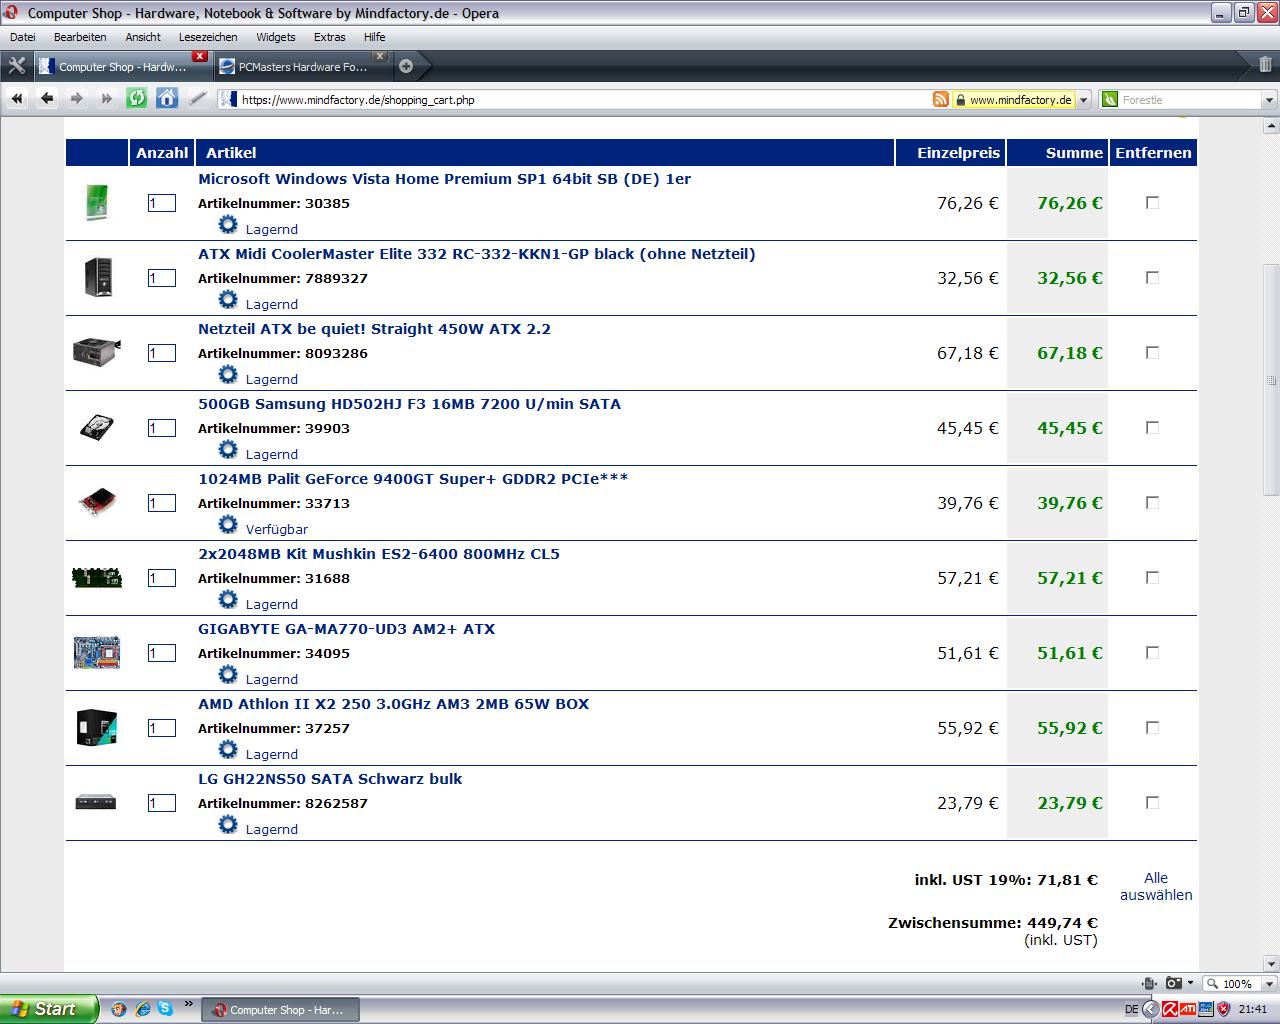
Task: Open Avira tray icon
Action: 1169,1009
